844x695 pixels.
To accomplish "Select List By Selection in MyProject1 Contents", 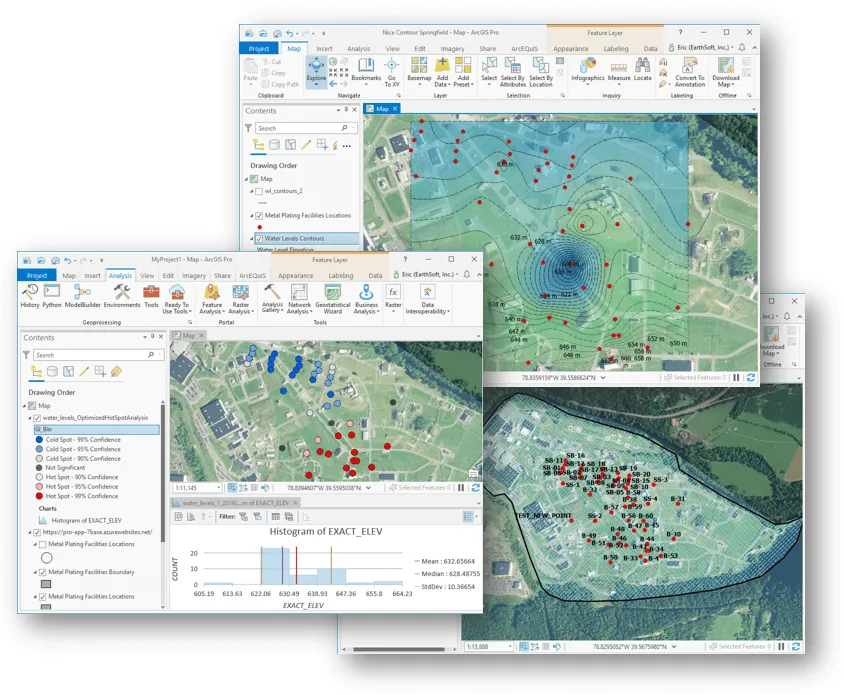I will 68,371.
